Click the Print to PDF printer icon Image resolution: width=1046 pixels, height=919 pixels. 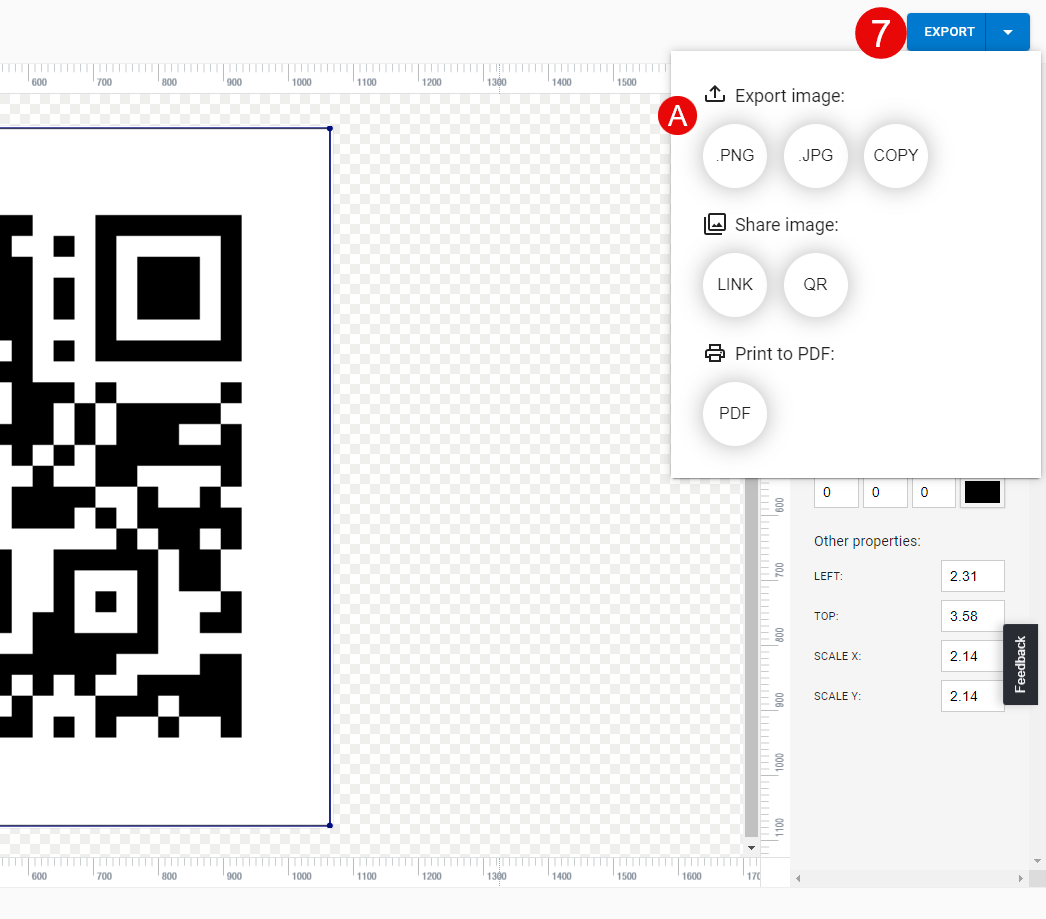715,353
